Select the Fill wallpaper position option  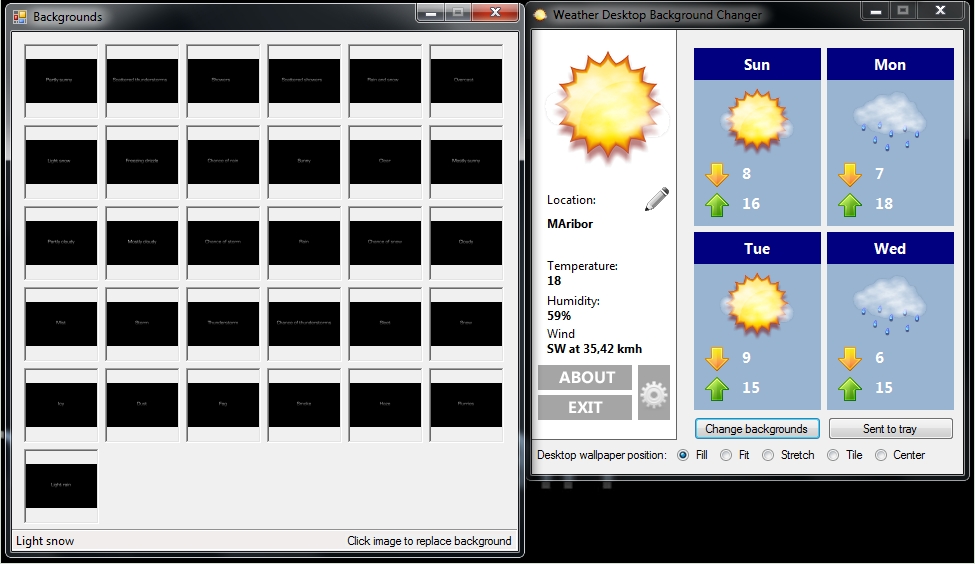684,455
